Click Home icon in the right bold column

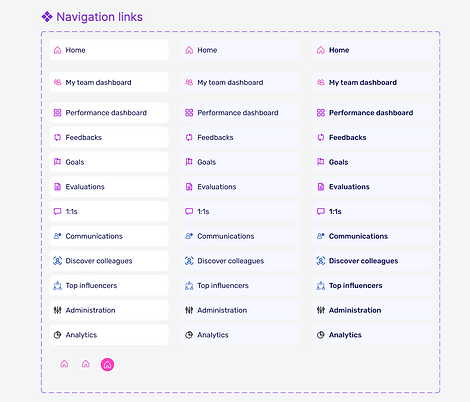(321, 50)
